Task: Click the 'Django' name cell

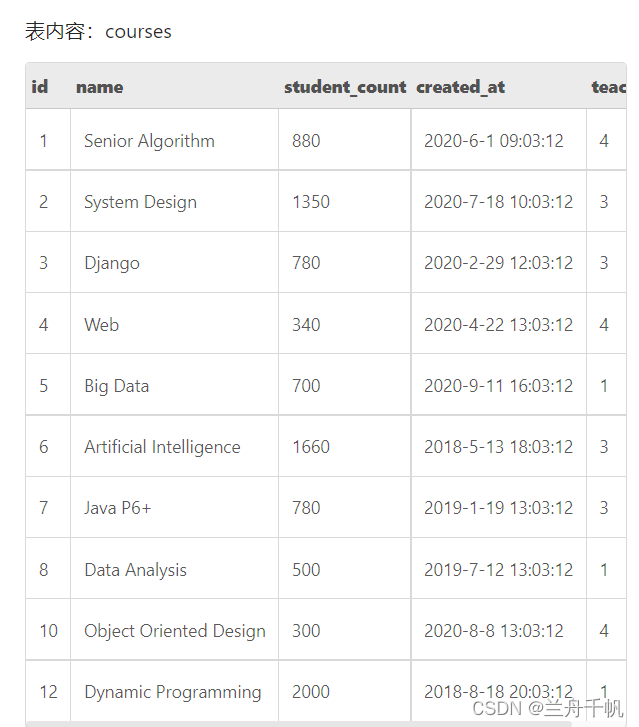Action: point(112,263)
